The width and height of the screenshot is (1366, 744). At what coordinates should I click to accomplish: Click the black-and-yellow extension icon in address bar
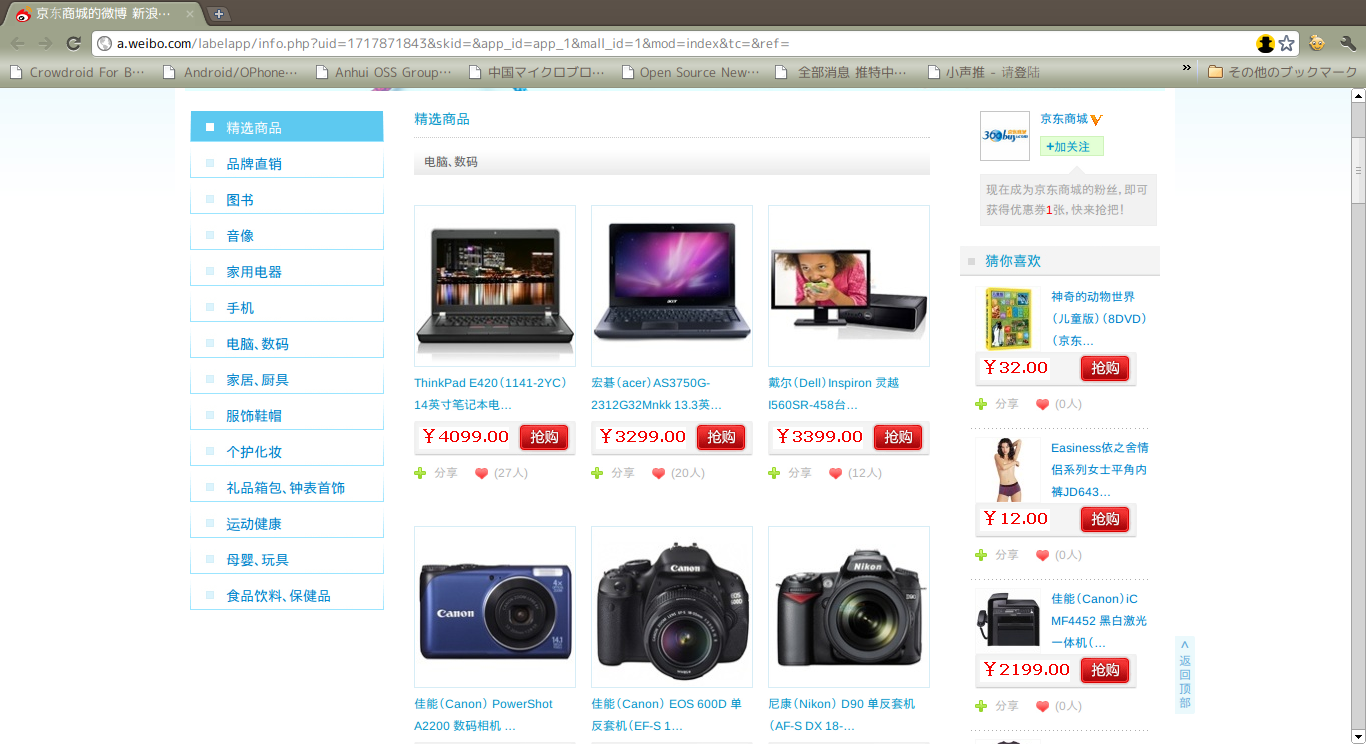pos(1265,43)
